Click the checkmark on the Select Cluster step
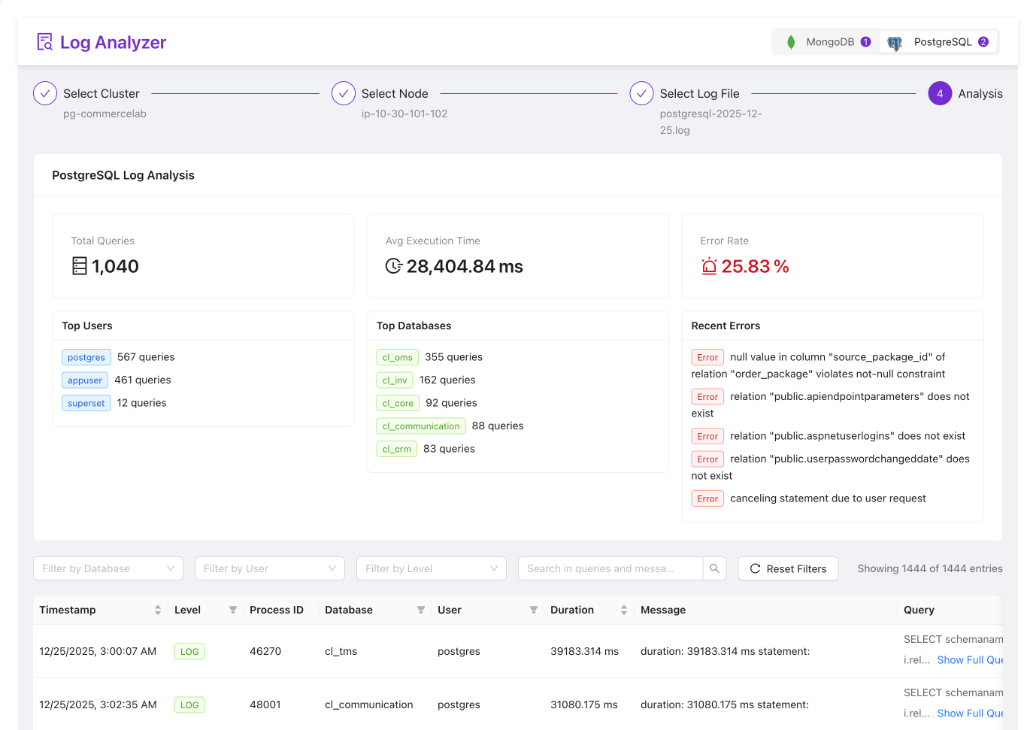 [44, 92]
